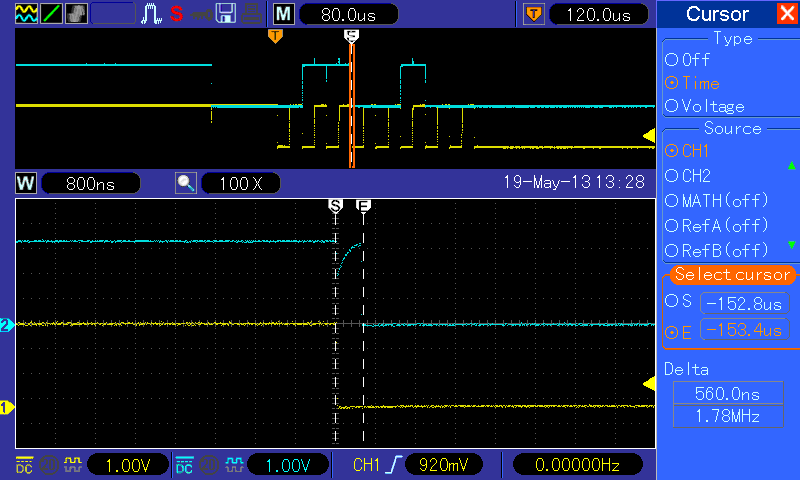Select the Off cursor type
The image size is (800, 480).
687,60
